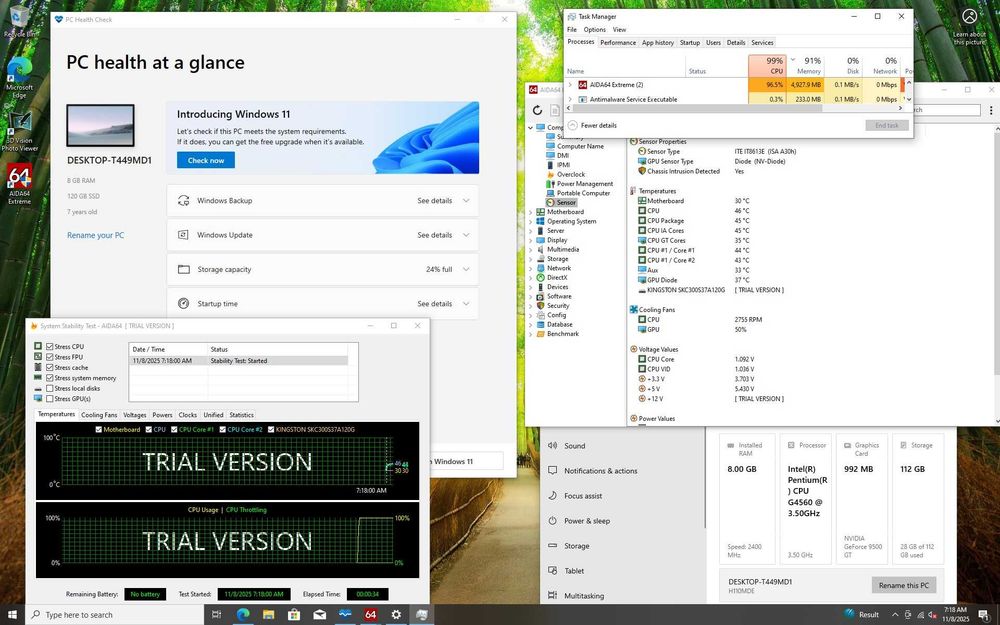Open File Explorer from the taskbar
Image resolution: width=1000 pixels, height=625 pixels.
coord(268,615)
